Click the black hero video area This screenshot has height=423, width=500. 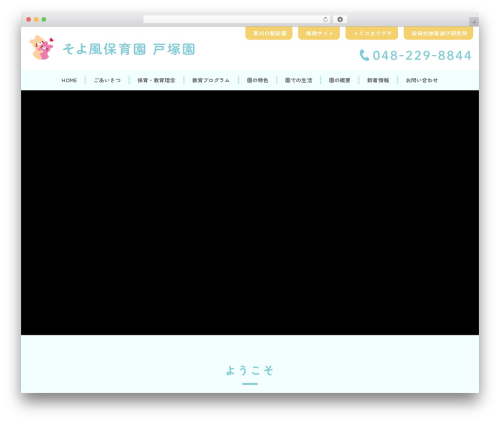tap(250, 212)
